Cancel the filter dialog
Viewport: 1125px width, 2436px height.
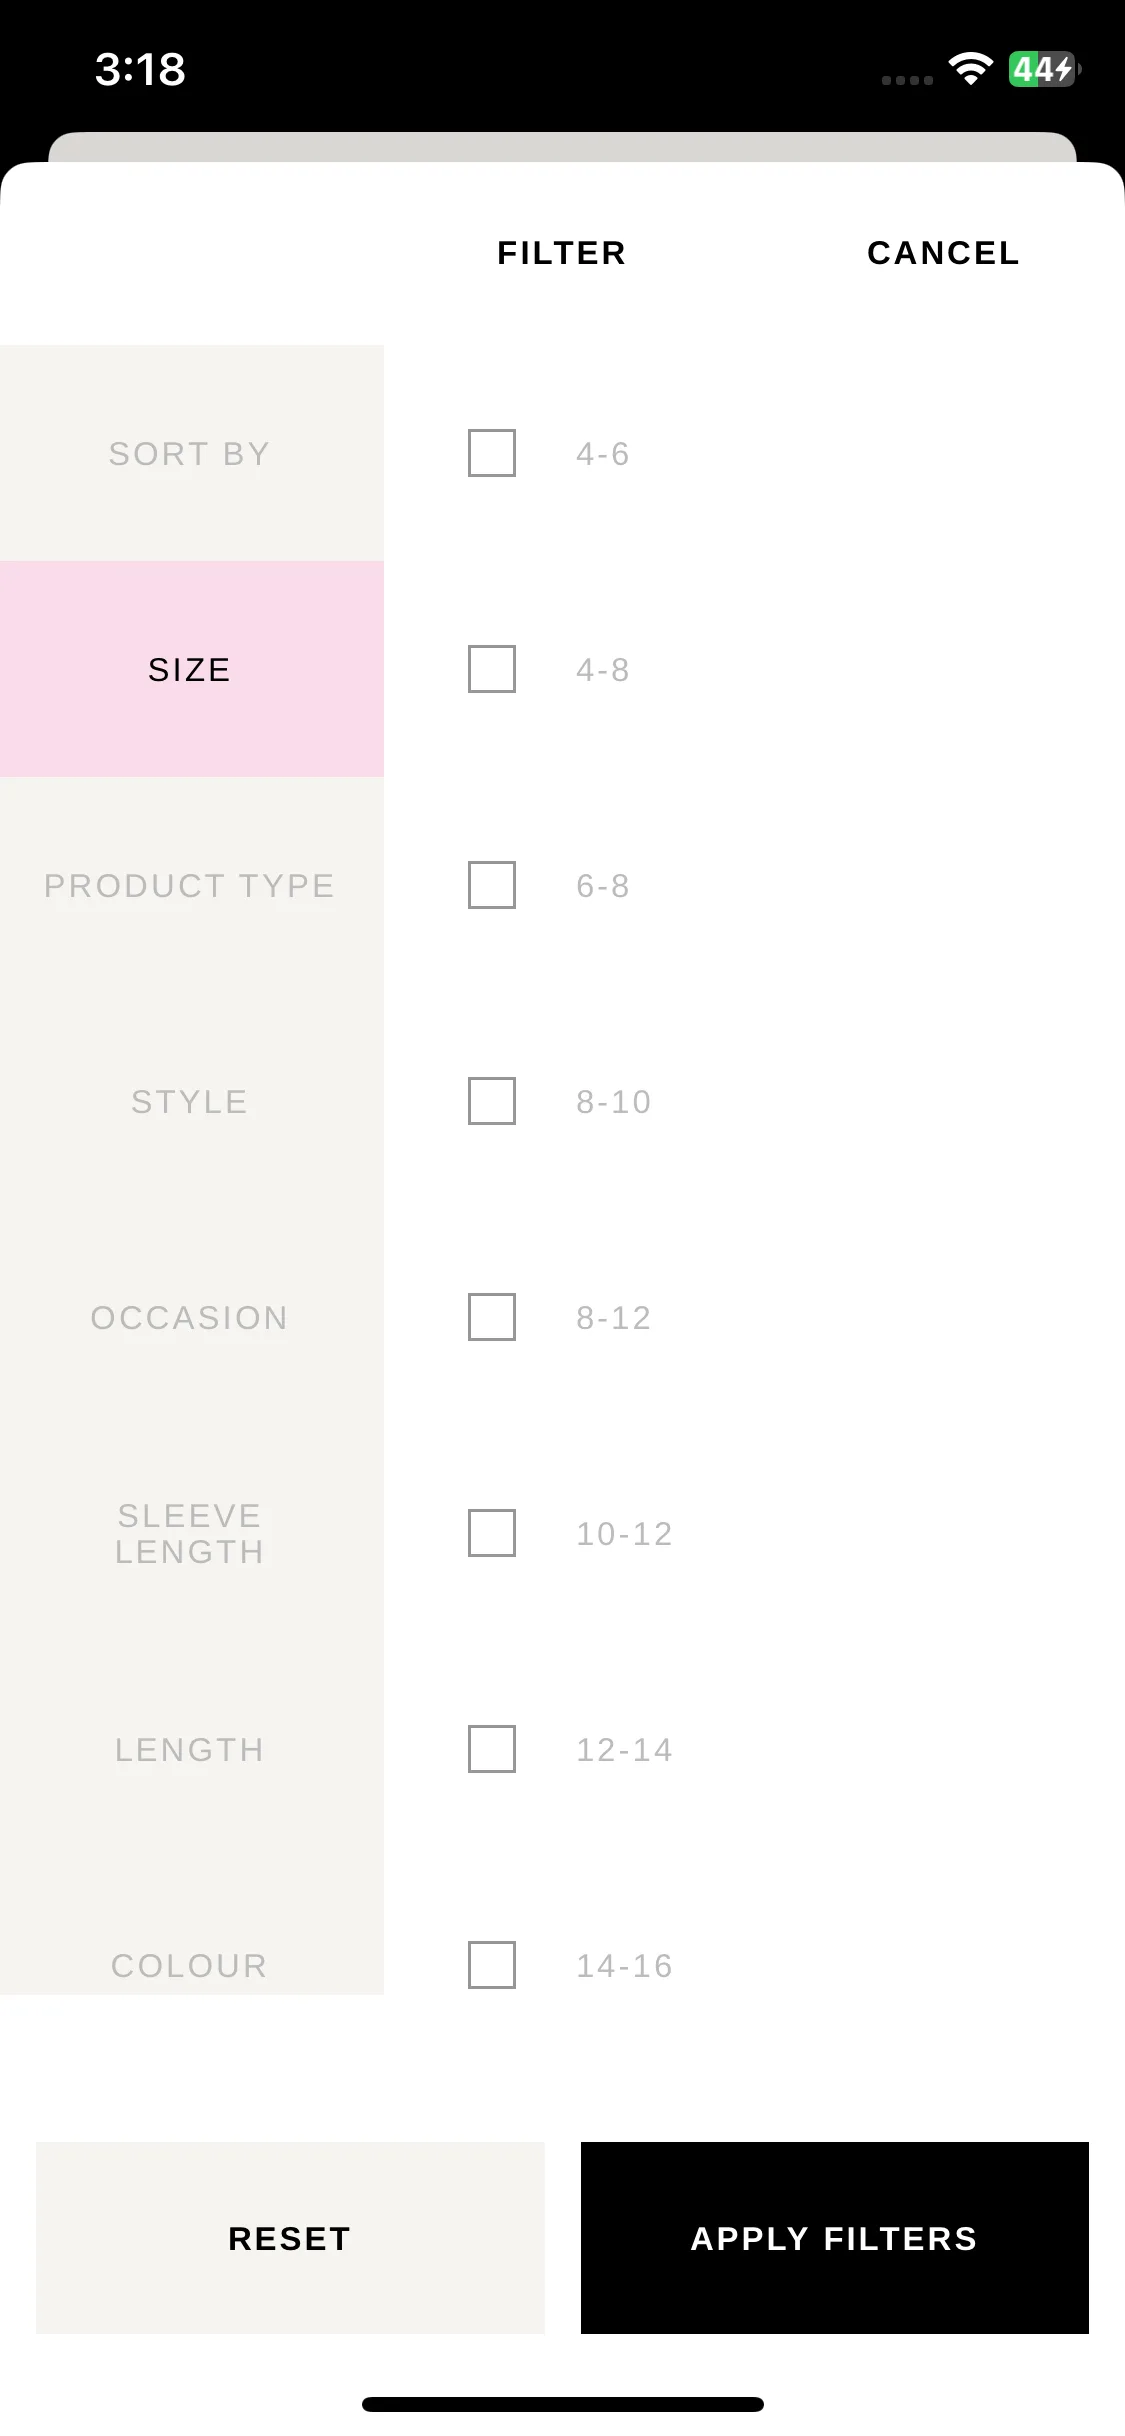(x=943, y=253)
